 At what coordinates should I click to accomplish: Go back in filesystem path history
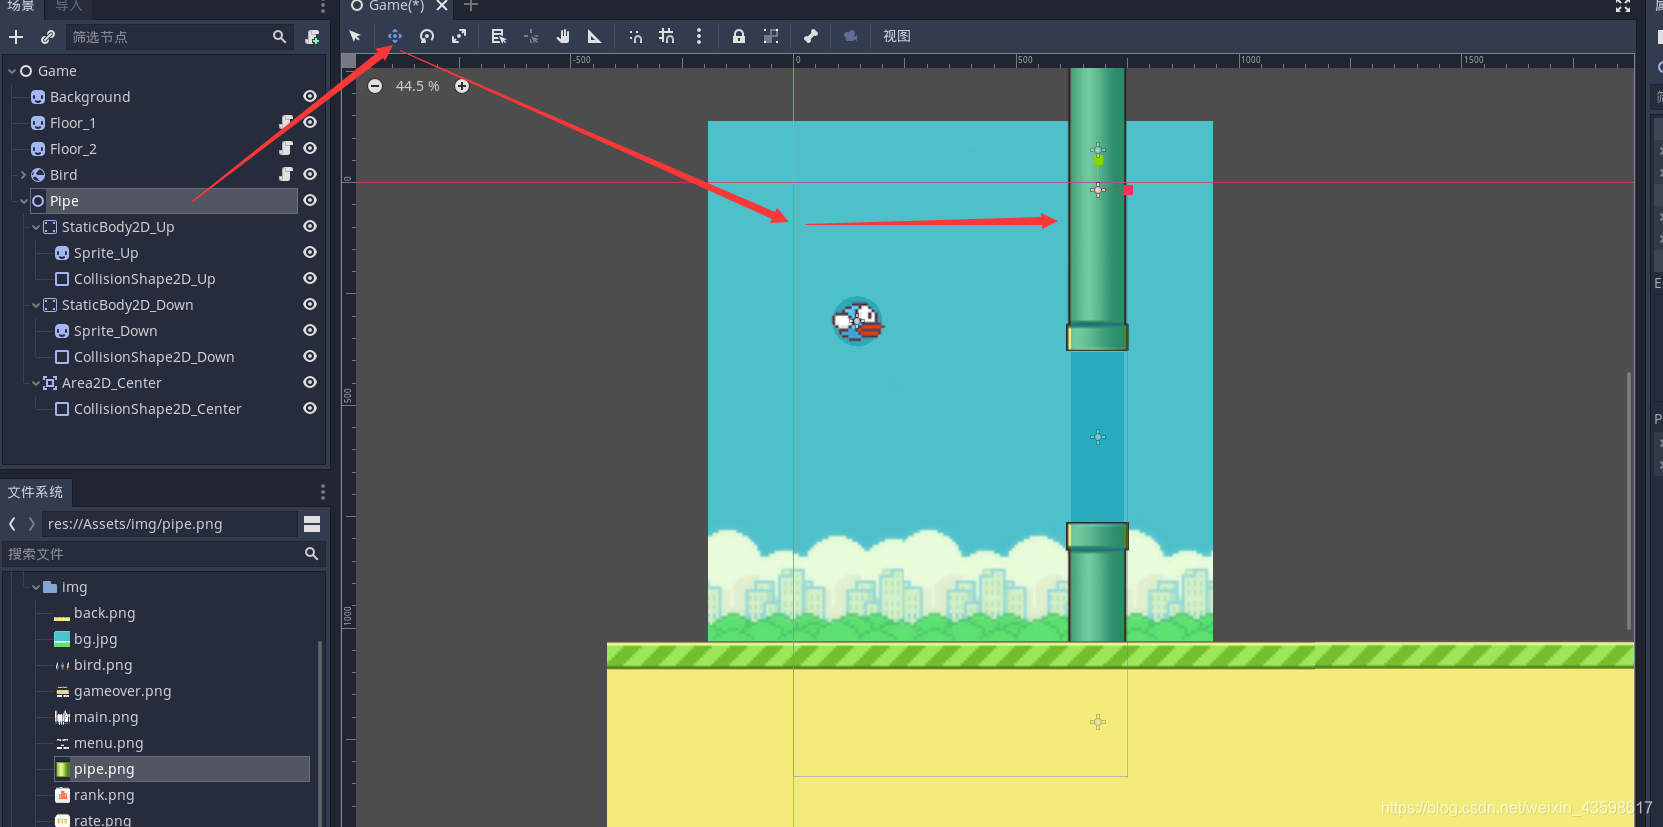12,524
